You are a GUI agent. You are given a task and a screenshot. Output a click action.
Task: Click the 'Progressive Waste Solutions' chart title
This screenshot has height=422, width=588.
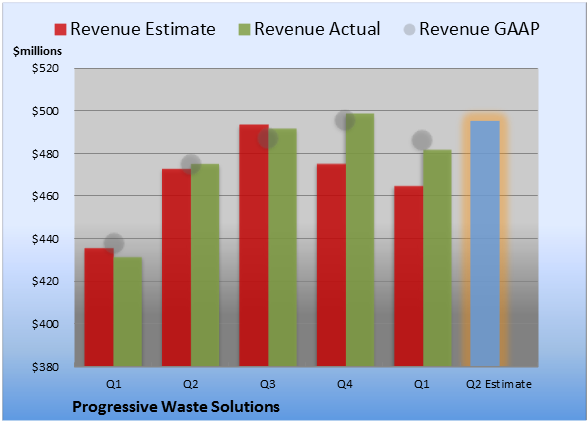click(x=176, y=407)
